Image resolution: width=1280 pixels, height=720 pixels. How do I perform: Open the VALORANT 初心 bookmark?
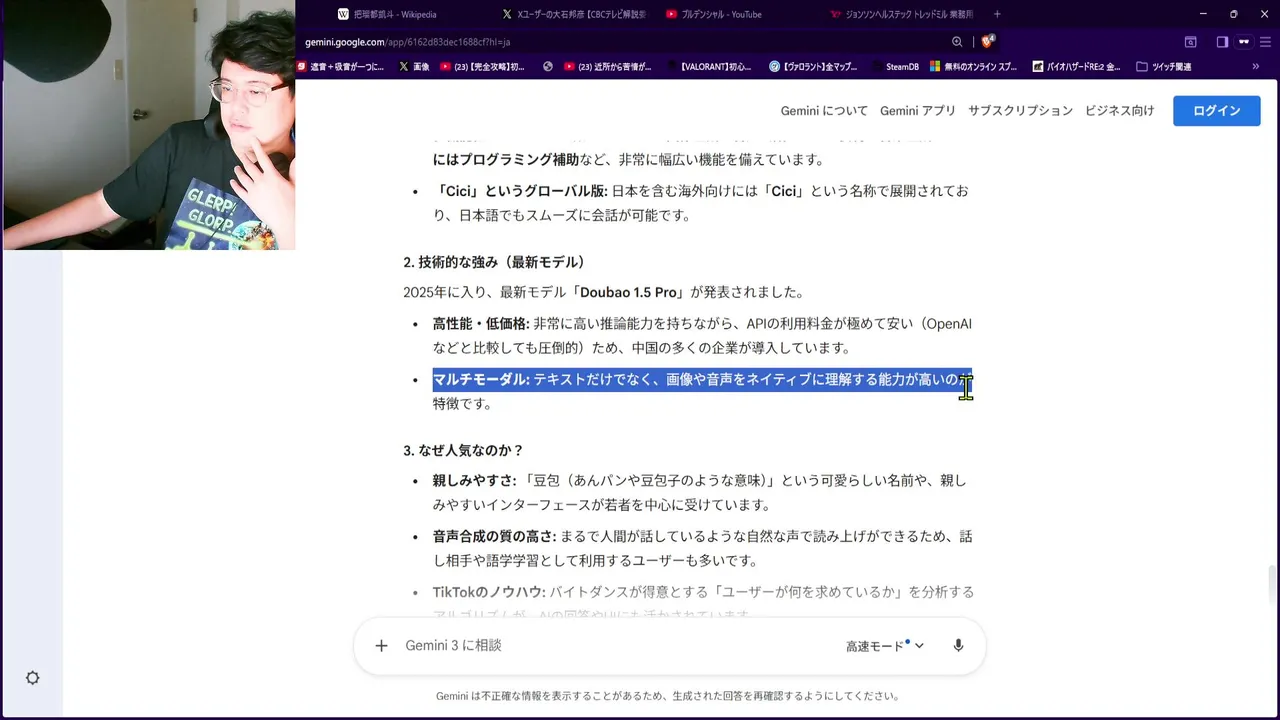click(x=708, y=67)
